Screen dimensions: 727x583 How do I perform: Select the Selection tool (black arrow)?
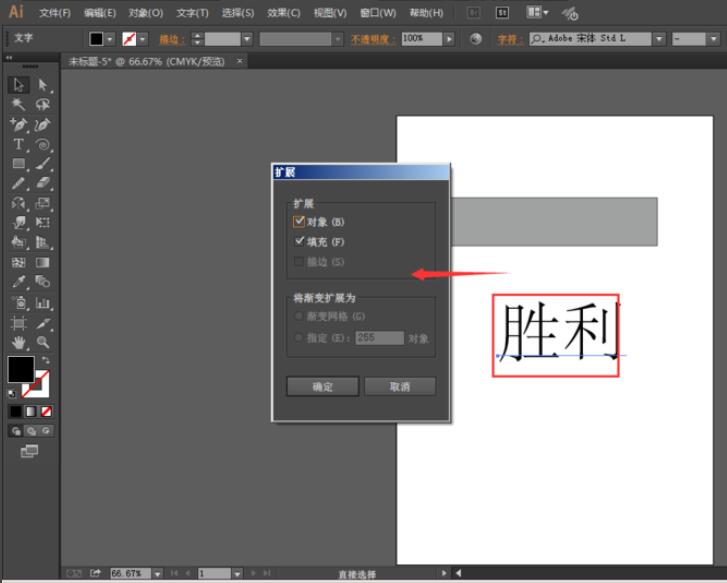point(19,85)
